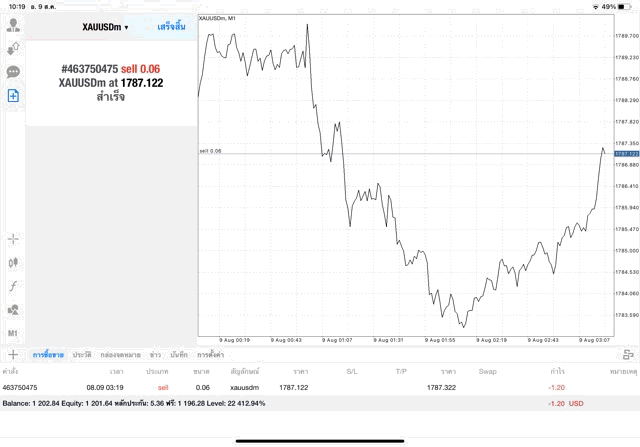Expand the XAUUSDm symbol dropdown
Screen dimensions: 640x447
point(105,27)
